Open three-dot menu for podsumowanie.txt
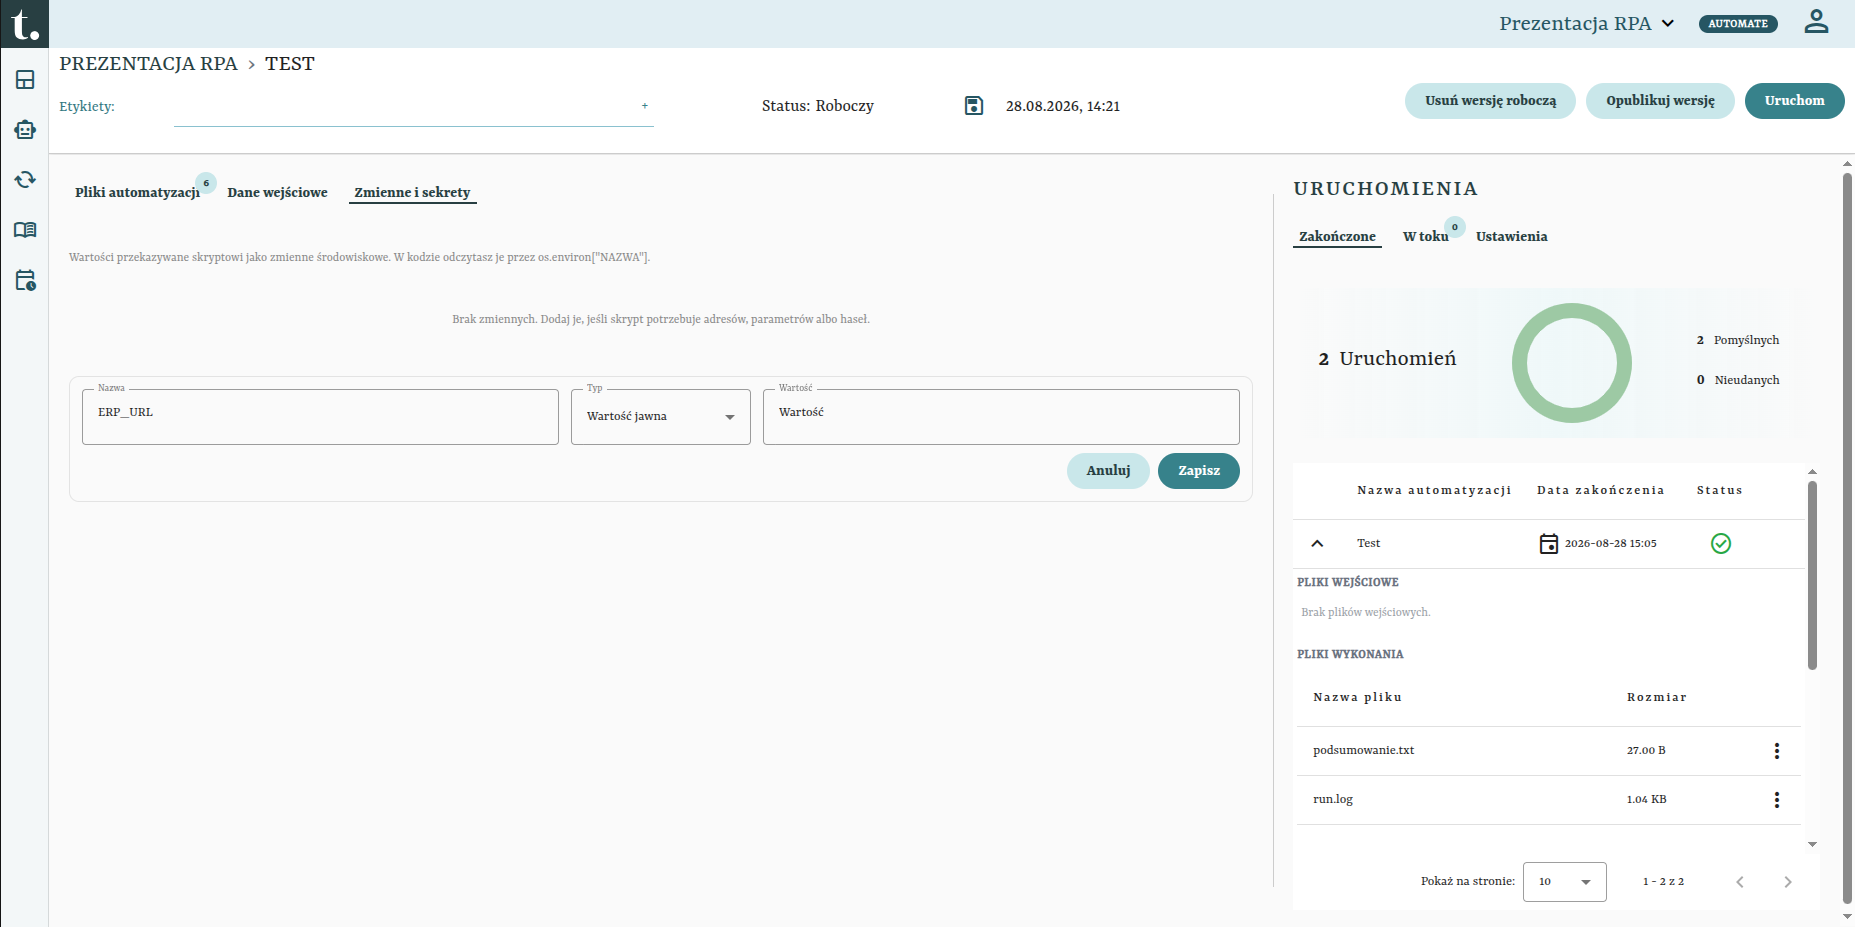The width and height of the screenshot is (1855, 927). click(x=1777, y=751)
